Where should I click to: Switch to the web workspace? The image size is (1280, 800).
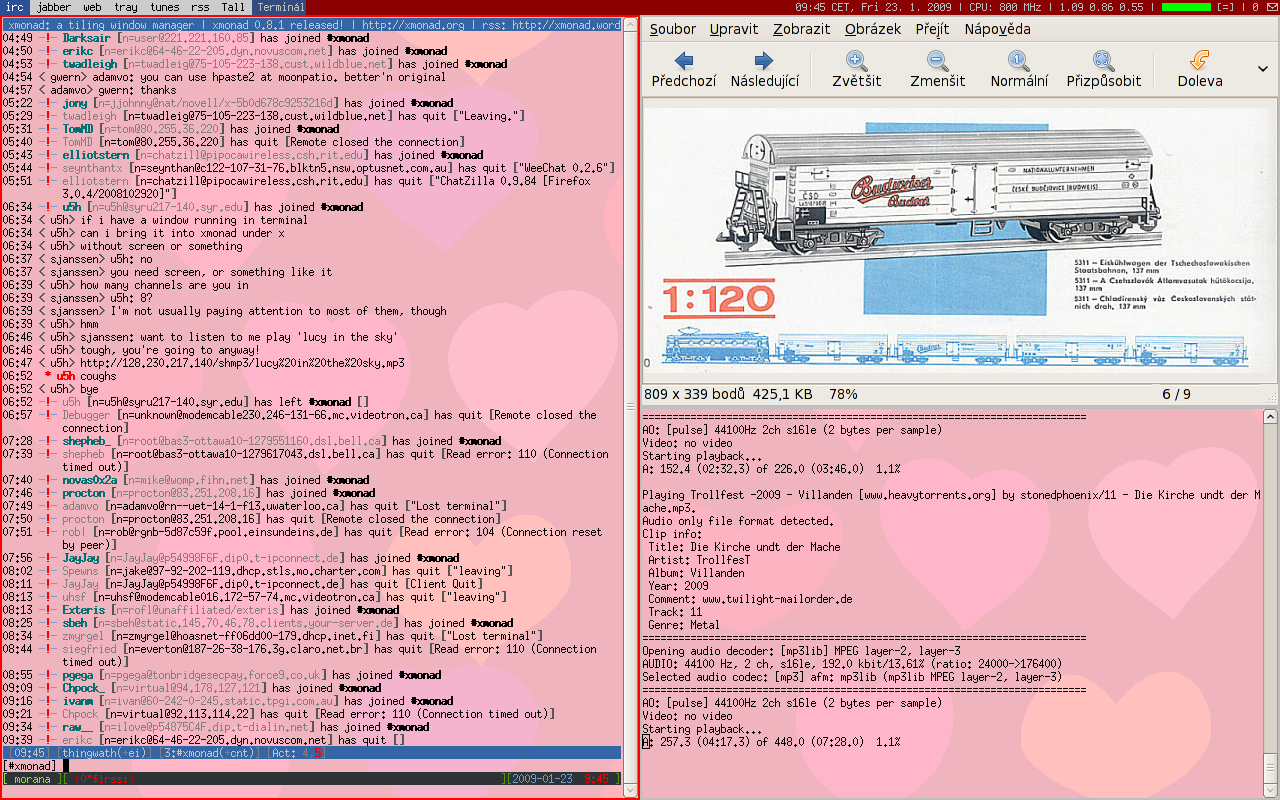pos(91,7)
